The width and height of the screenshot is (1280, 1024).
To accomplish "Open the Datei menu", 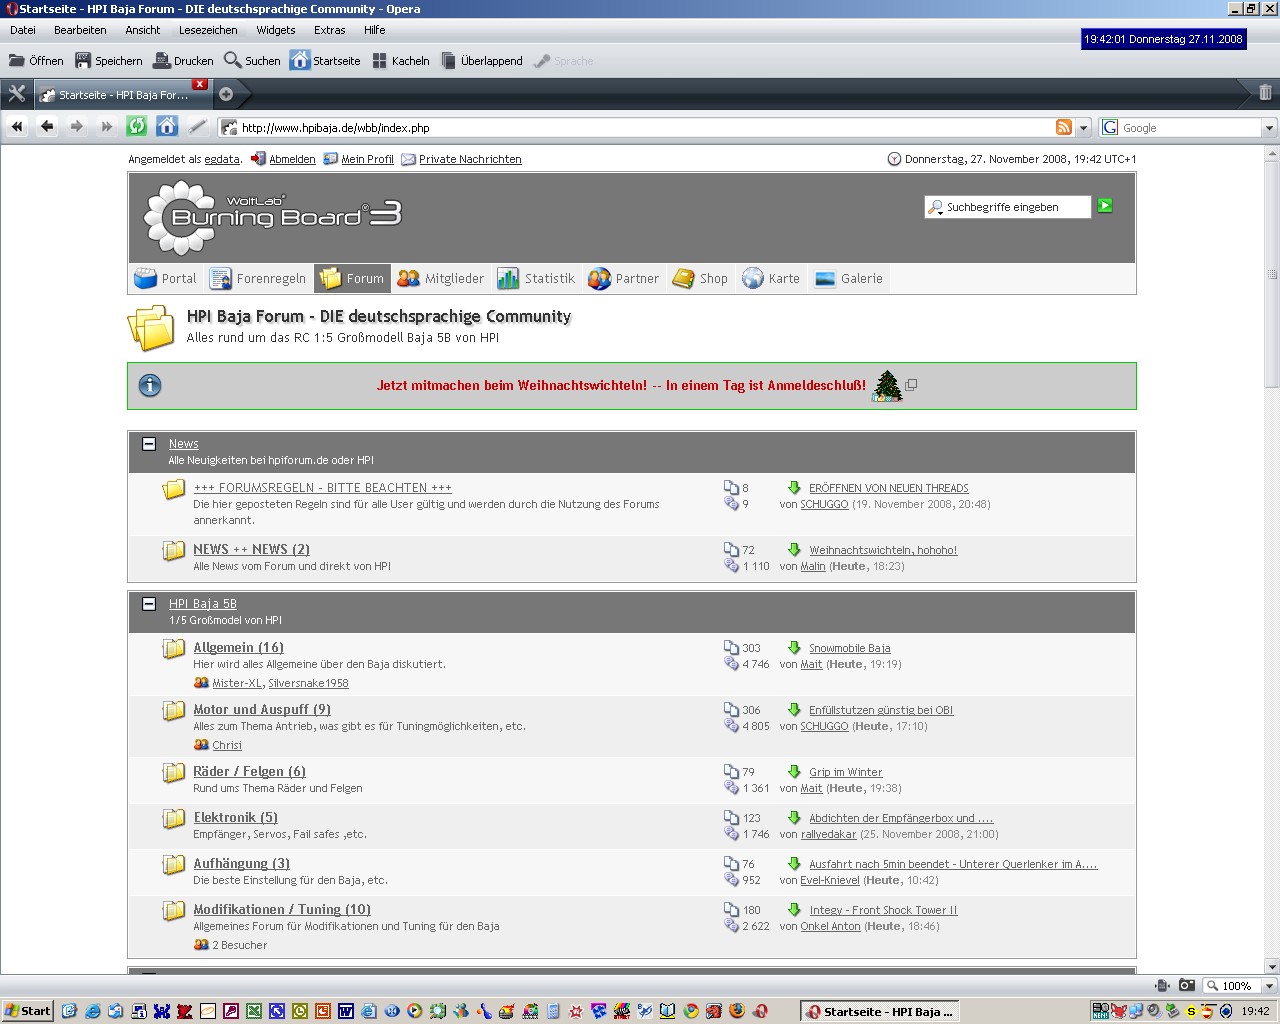I will point(23,30).
